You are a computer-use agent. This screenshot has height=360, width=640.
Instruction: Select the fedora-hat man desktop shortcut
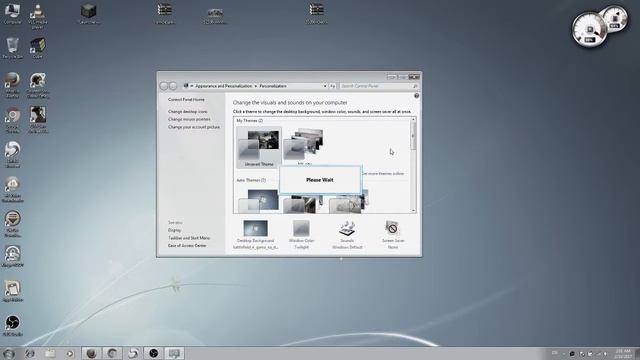click(38, 120)
